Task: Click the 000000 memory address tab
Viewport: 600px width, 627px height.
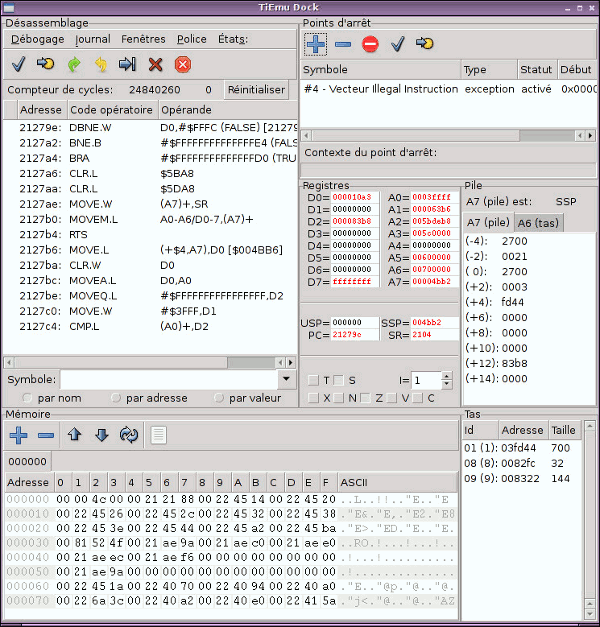Action: (x=26, y=461)
